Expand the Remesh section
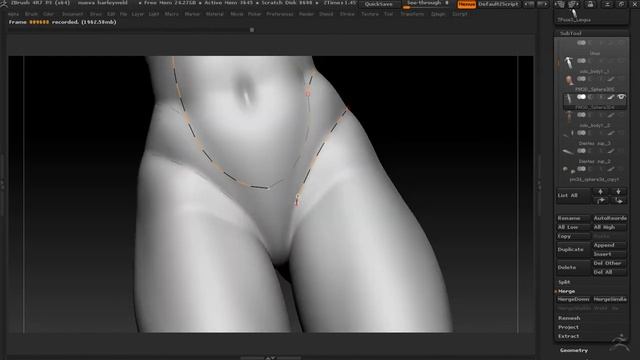Viewport: 640px width, 360px height. pos(569,318)
